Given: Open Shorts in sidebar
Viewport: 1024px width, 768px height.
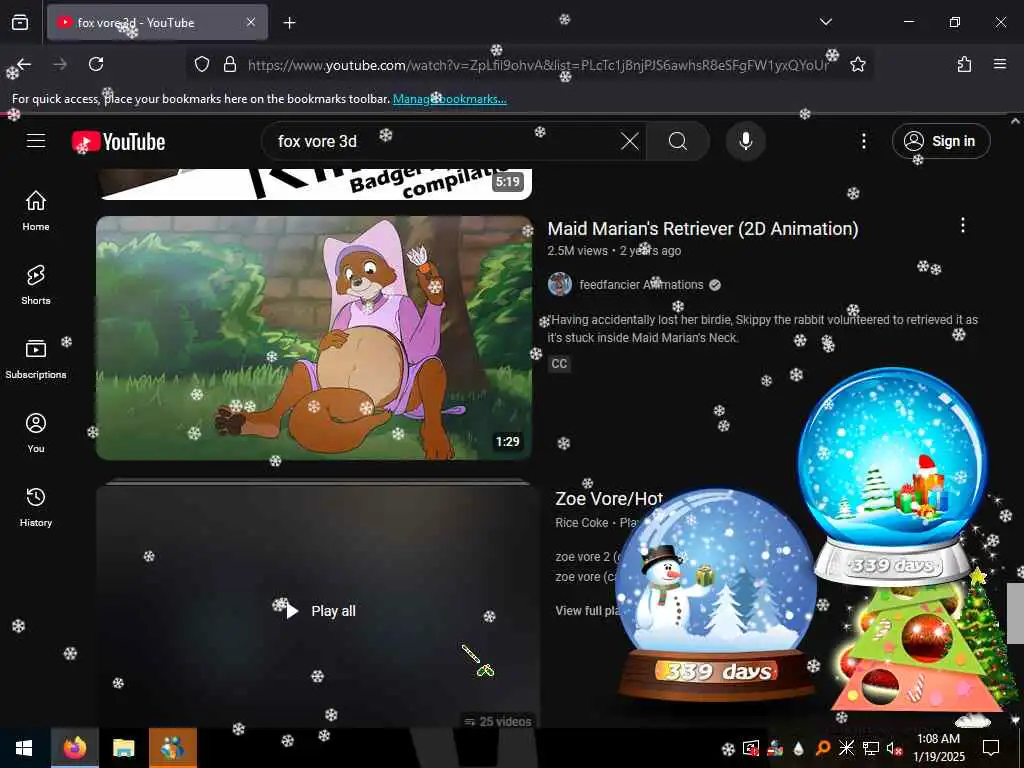Looking at the screenshot, I should [36, 285].
